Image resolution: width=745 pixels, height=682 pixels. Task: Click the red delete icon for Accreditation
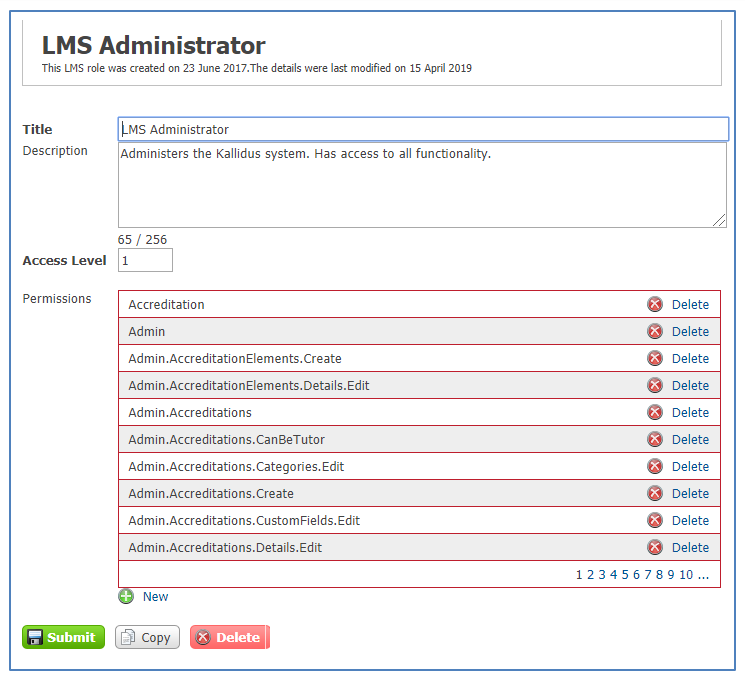click(655, 305)
